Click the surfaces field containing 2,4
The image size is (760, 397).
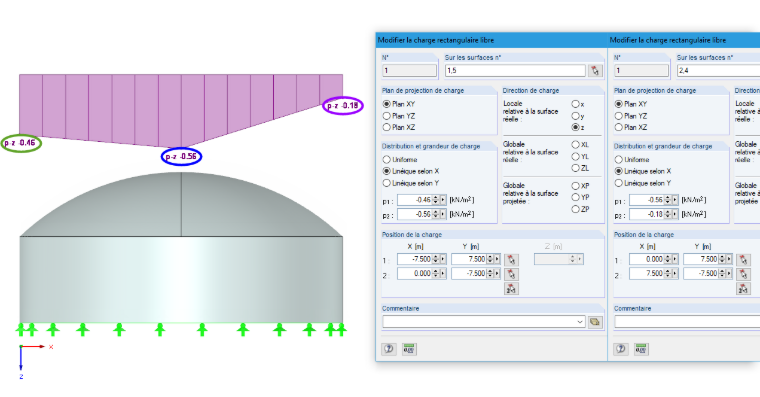718,71
